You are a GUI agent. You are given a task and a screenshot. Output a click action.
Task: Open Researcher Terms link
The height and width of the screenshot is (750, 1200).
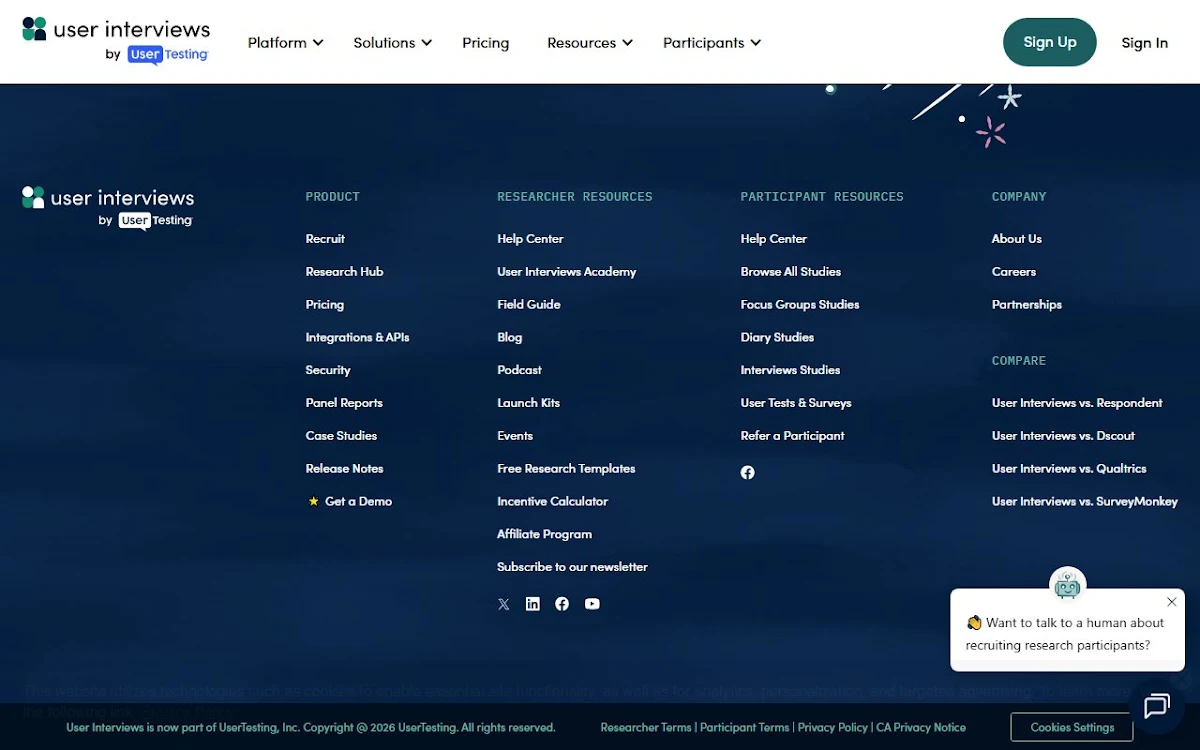click(646, 727)
